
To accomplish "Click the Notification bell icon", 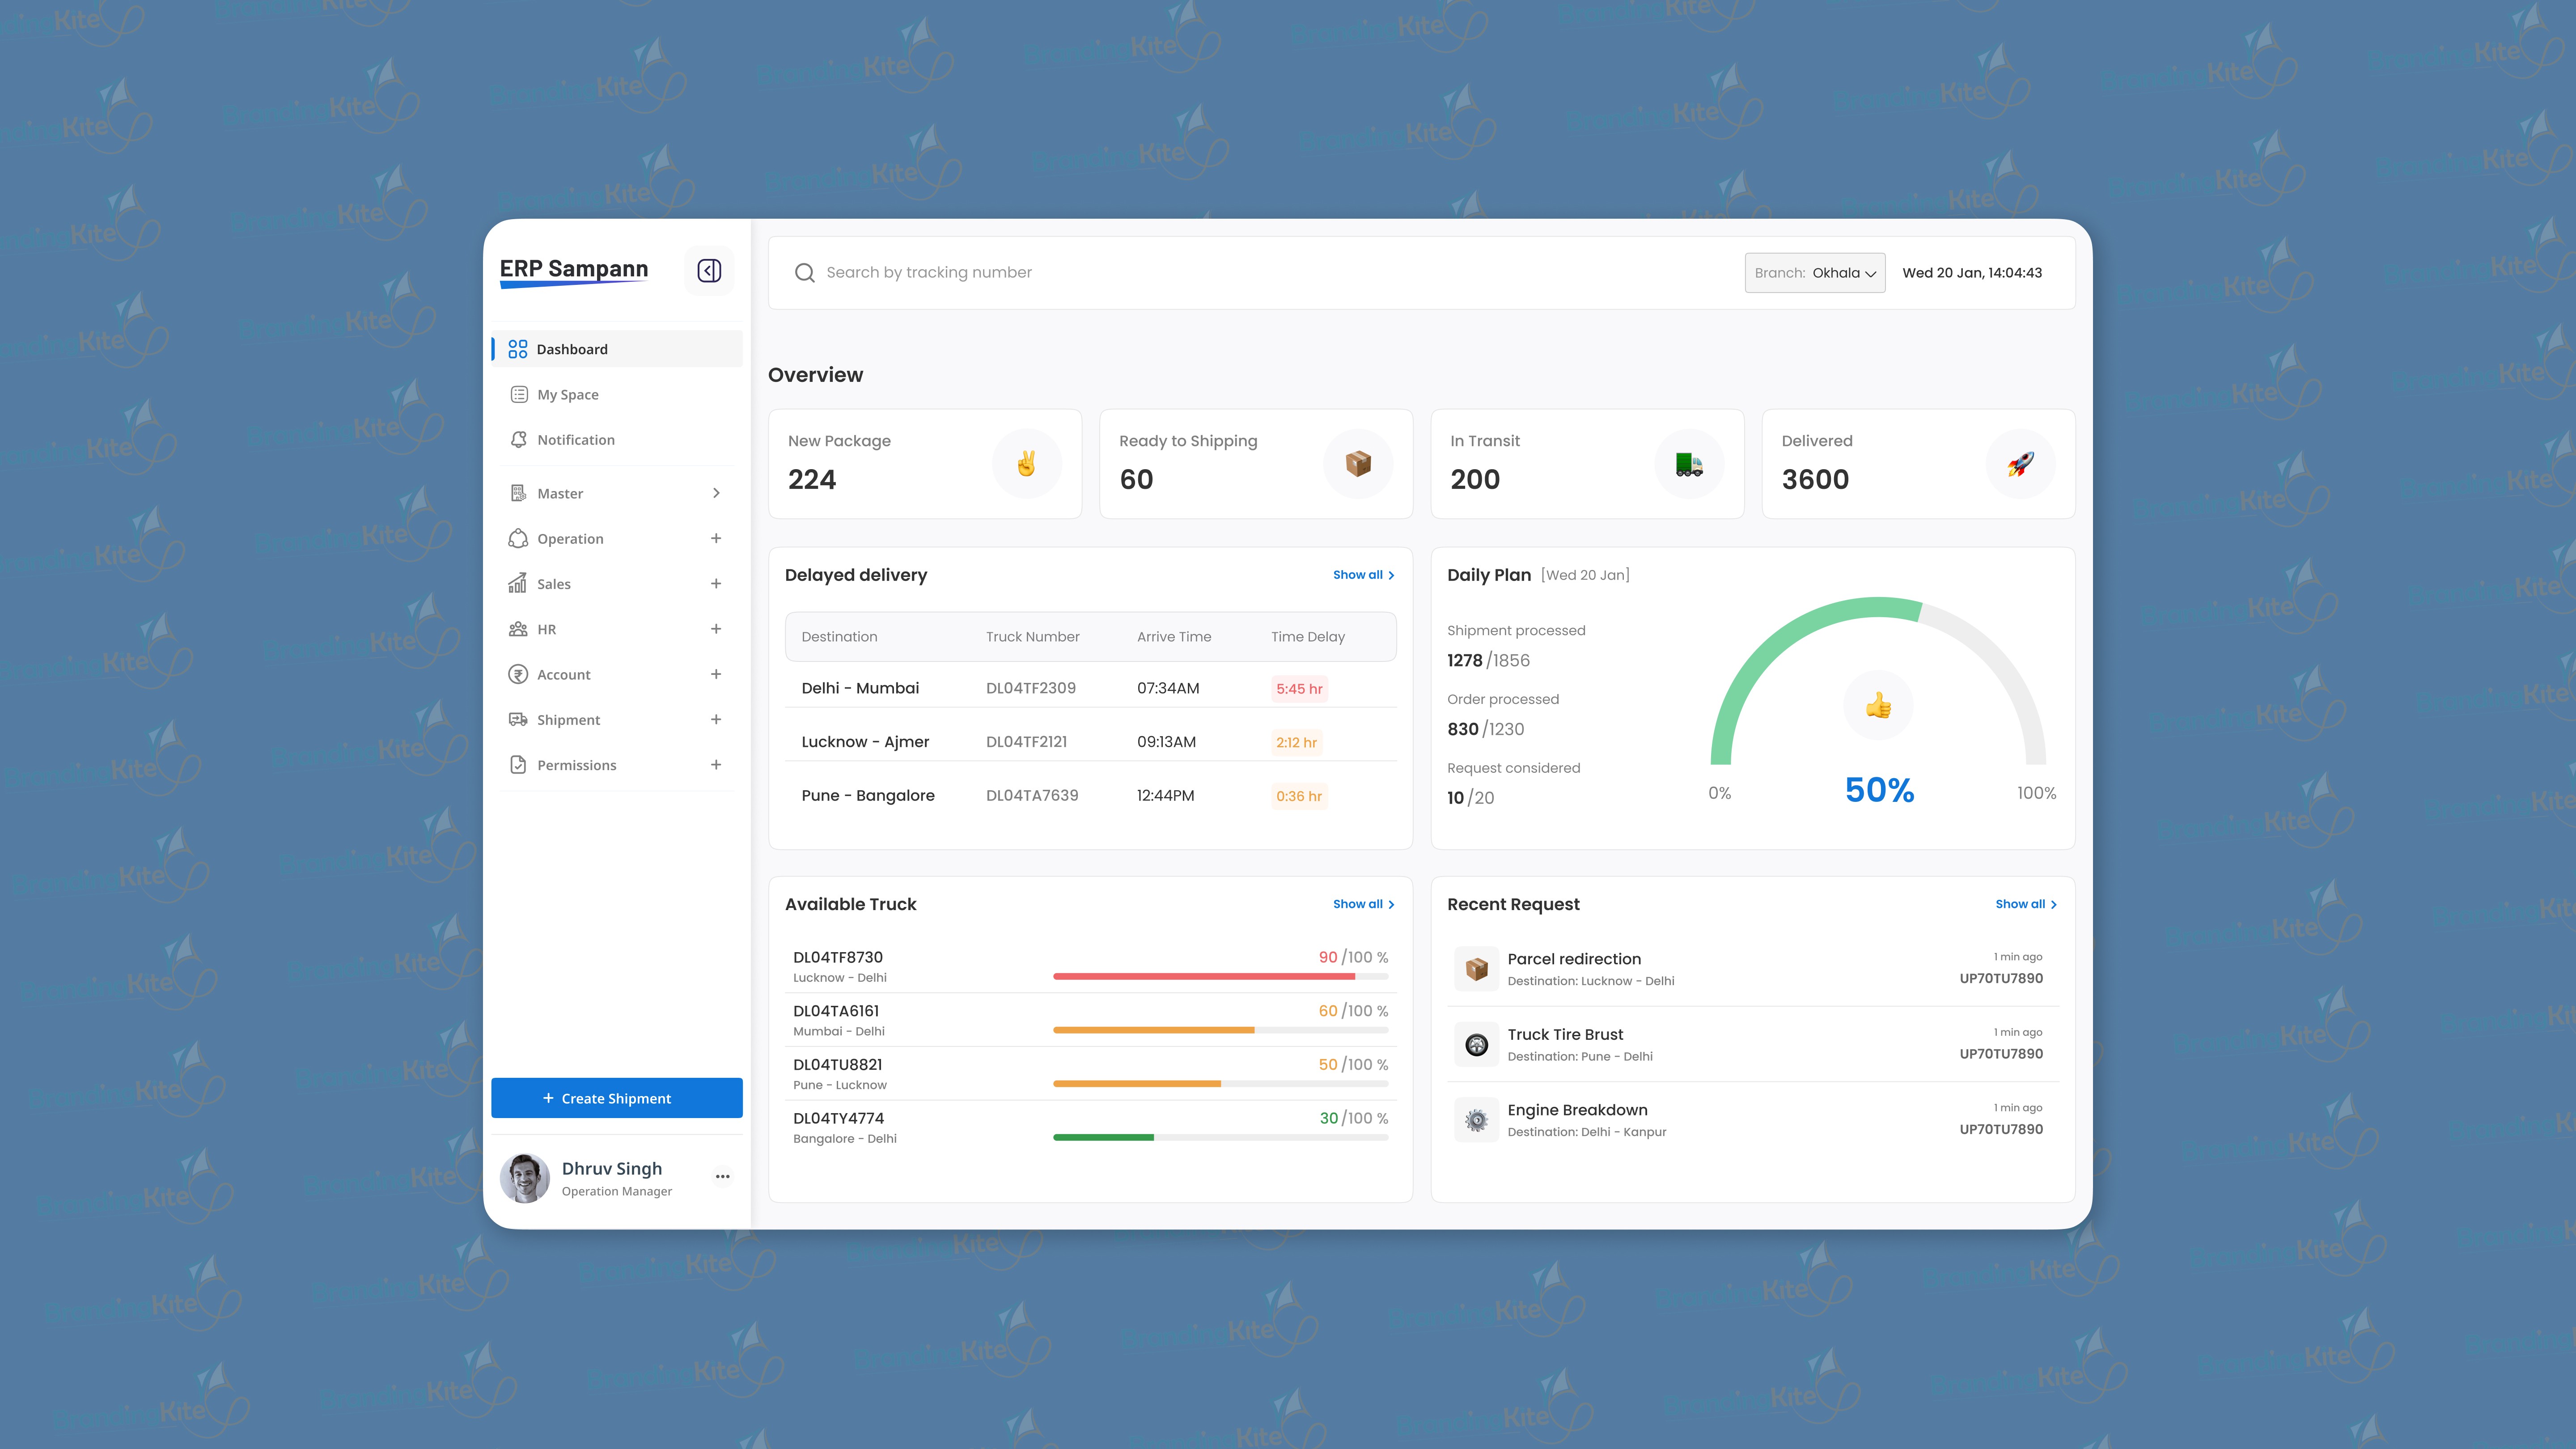I will tap(518, 440).
